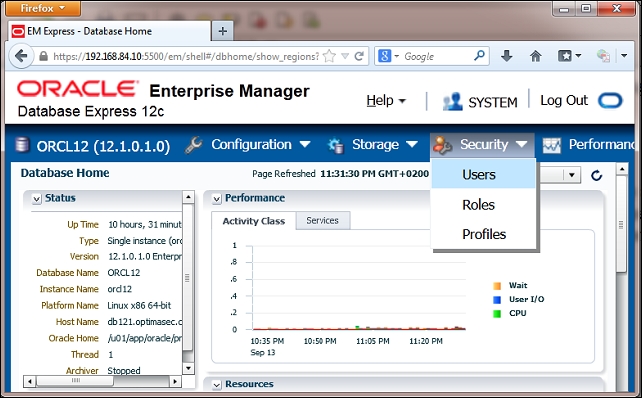Open the Google search engine icon selector
Image resolution: width=642 pixels, height=398 pixels.
387,56
